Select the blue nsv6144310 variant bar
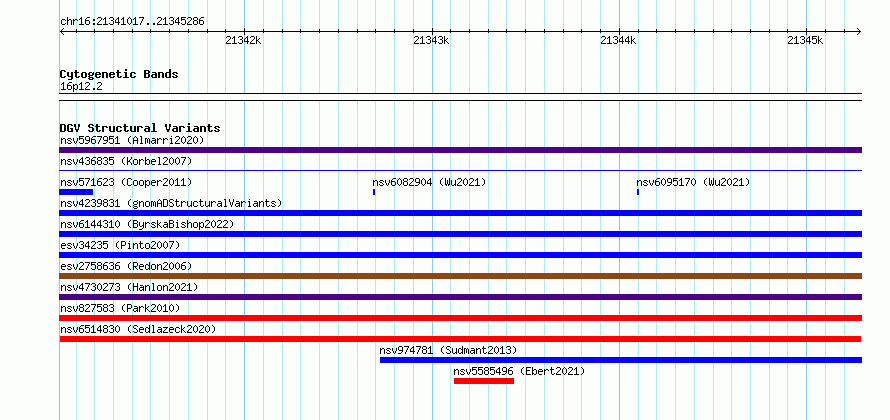The image size is (890, 420). point(461,234)
